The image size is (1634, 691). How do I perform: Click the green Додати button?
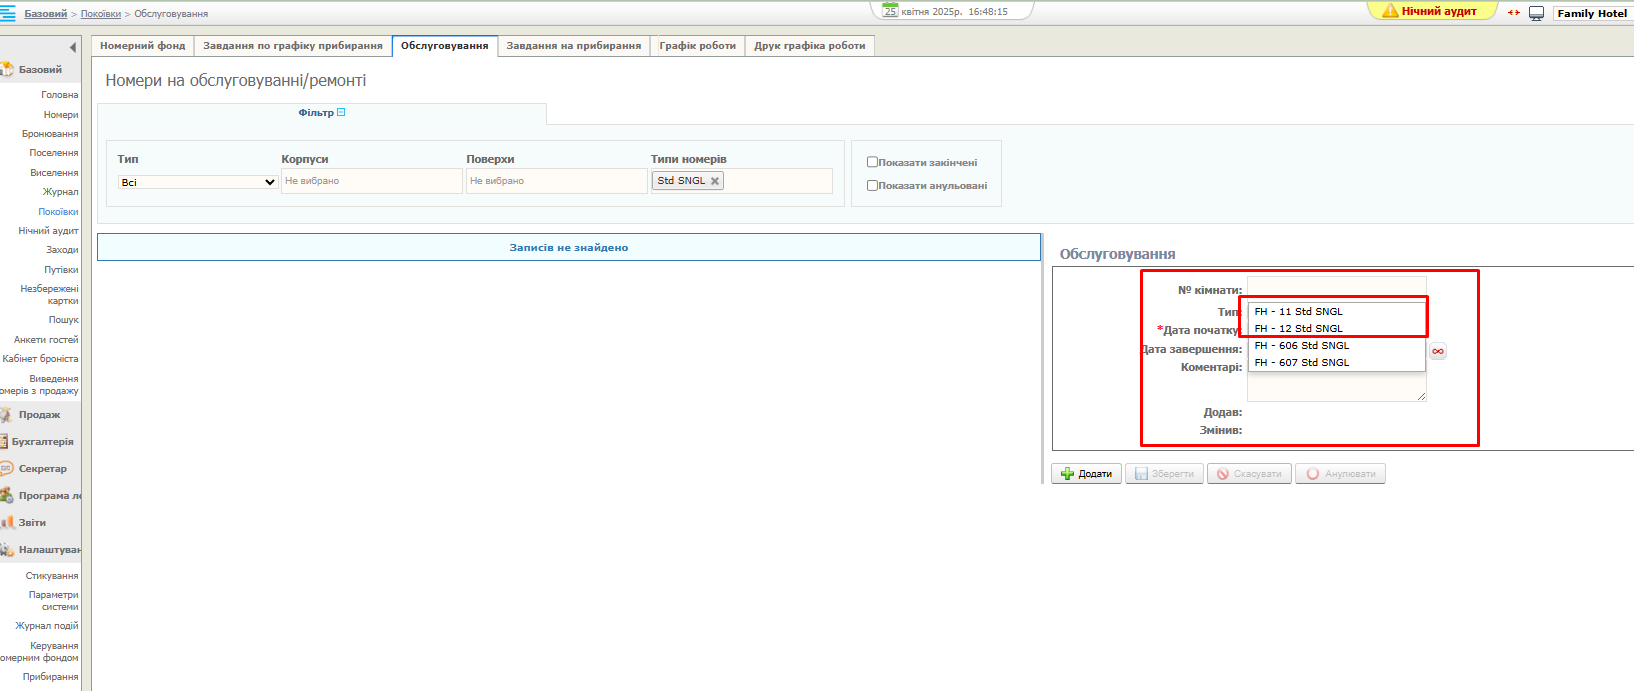pyautogui.click(x=1086, y=474)
